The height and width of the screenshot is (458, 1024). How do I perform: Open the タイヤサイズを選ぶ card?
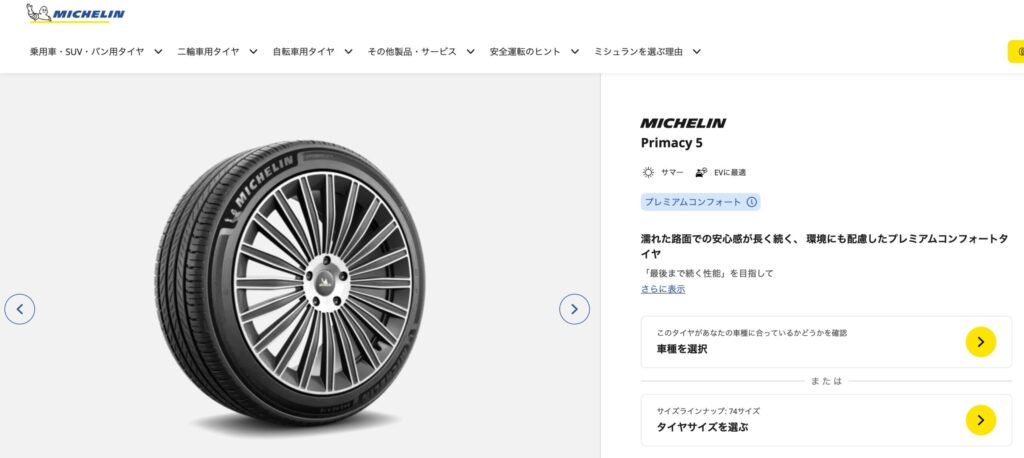pyautogui.click(x=800, y=420)
